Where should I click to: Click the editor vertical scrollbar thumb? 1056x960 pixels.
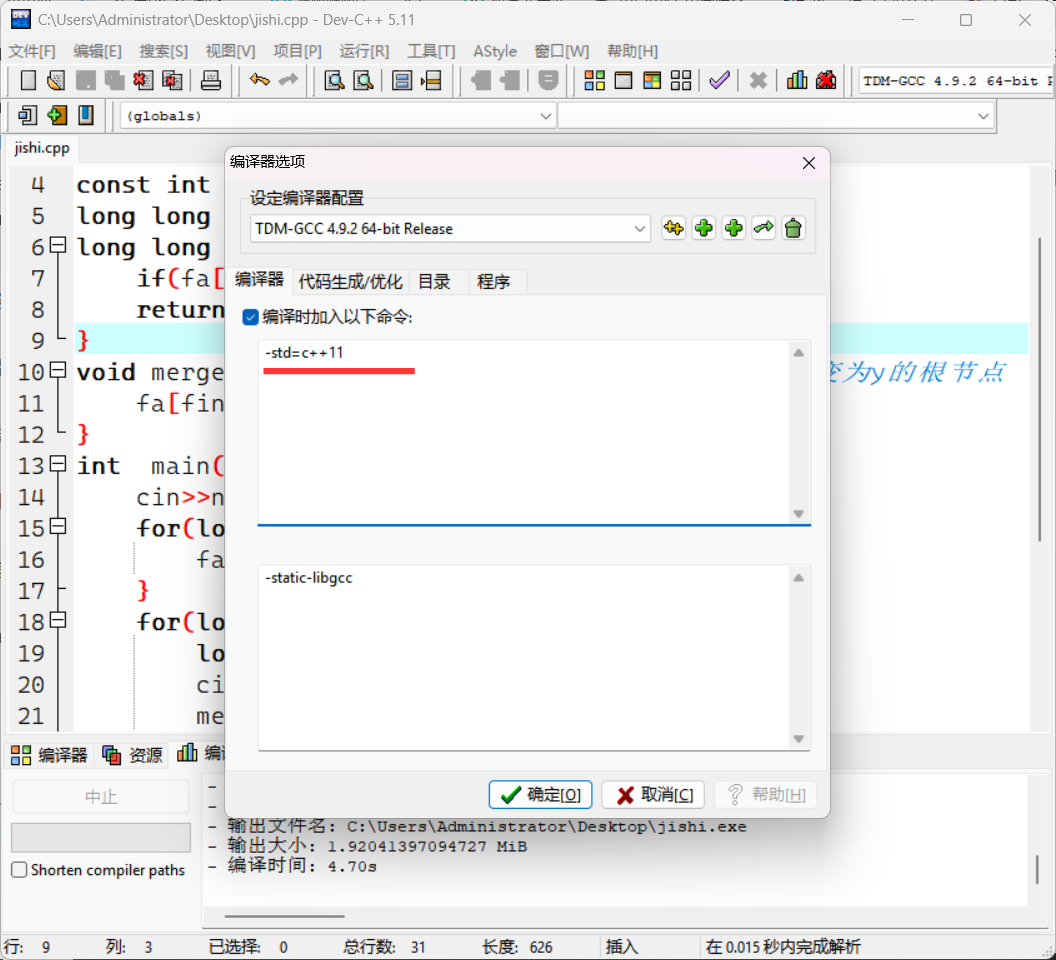pos(1041,389)
